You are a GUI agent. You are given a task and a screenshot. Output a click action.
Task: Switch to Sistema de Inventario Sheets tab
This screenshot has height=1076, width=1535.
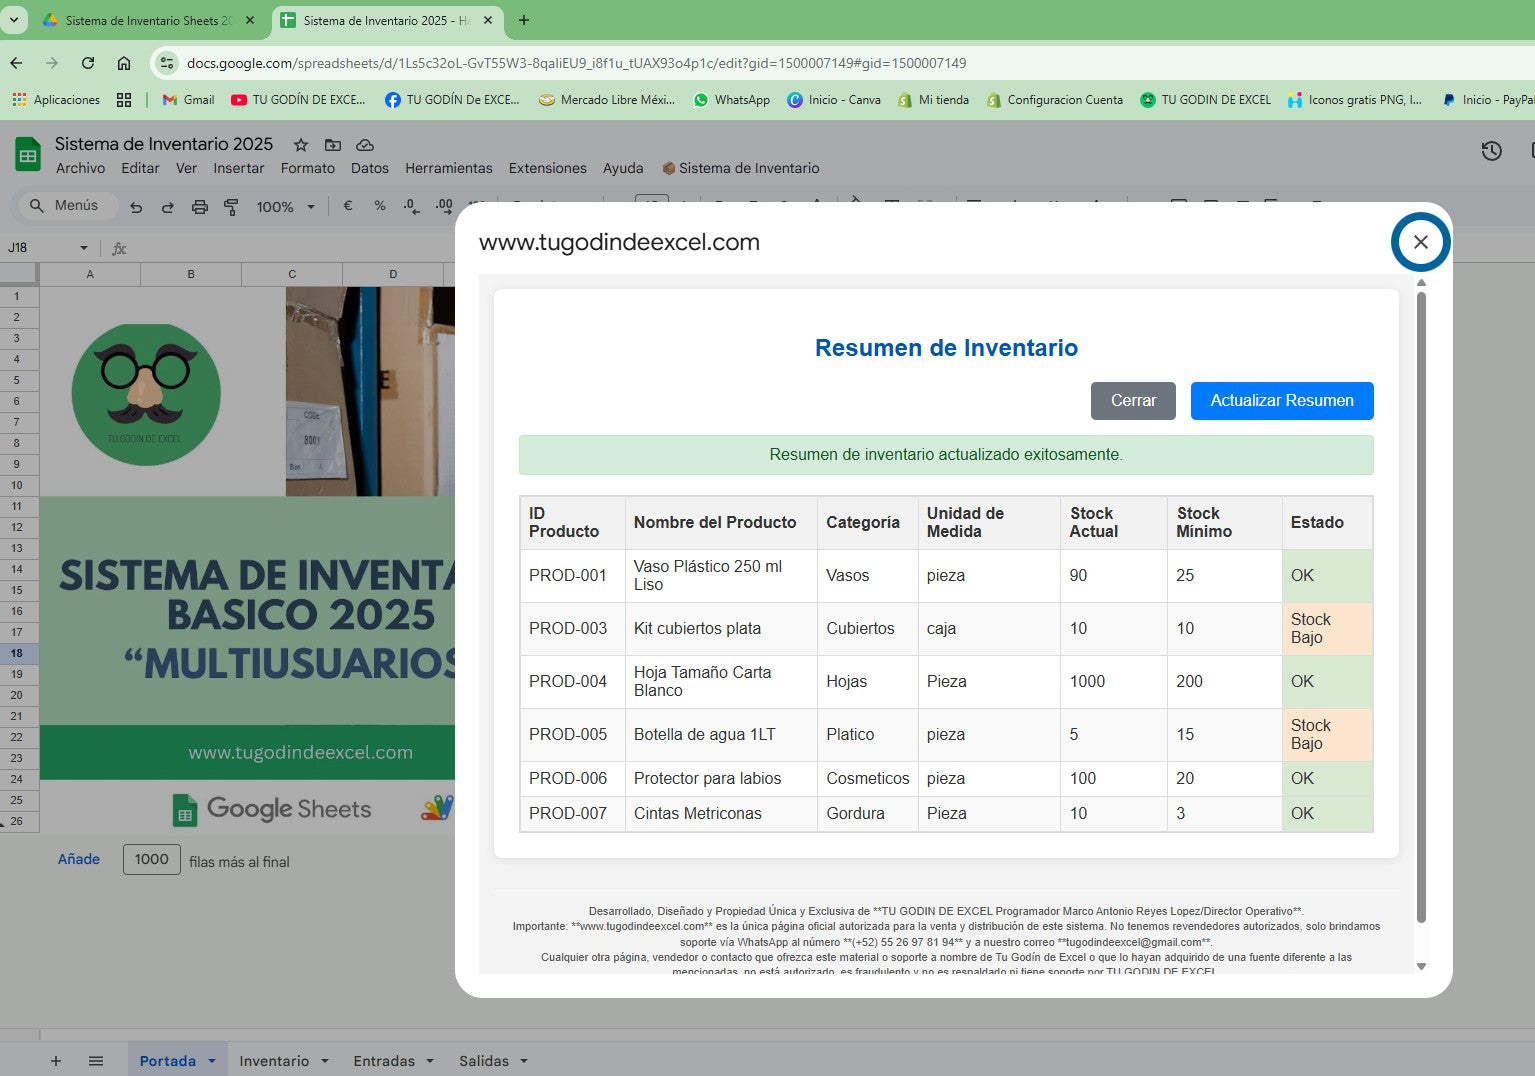pos(148,20)
